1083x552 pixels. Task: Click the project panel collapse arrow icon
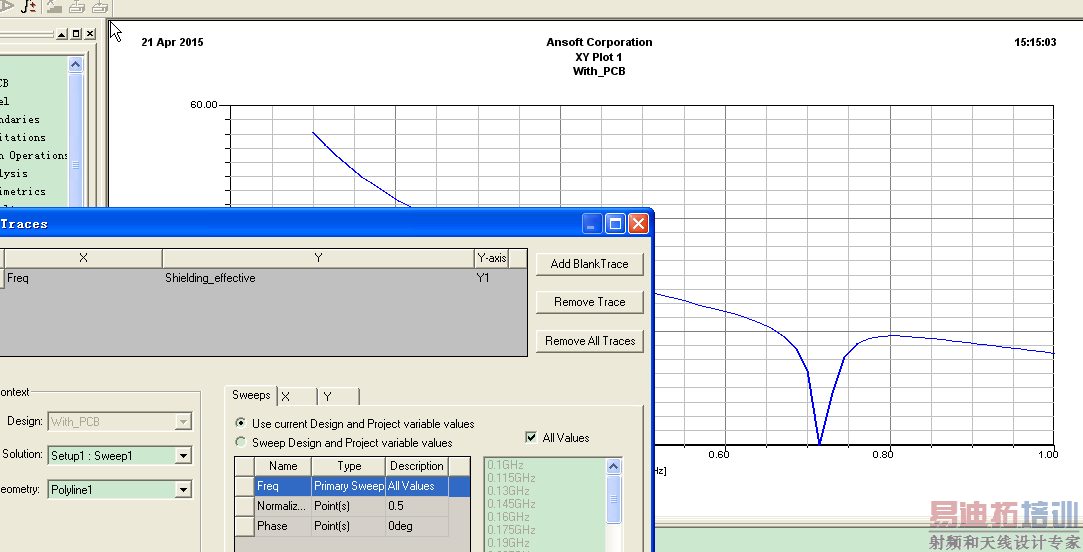point(62,34)
